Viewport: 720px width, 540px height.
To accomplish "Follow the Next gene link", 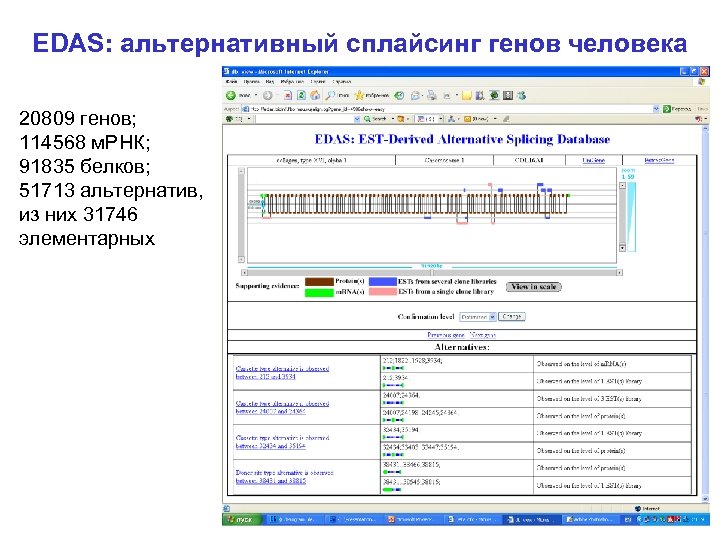I will click(483, 335).
